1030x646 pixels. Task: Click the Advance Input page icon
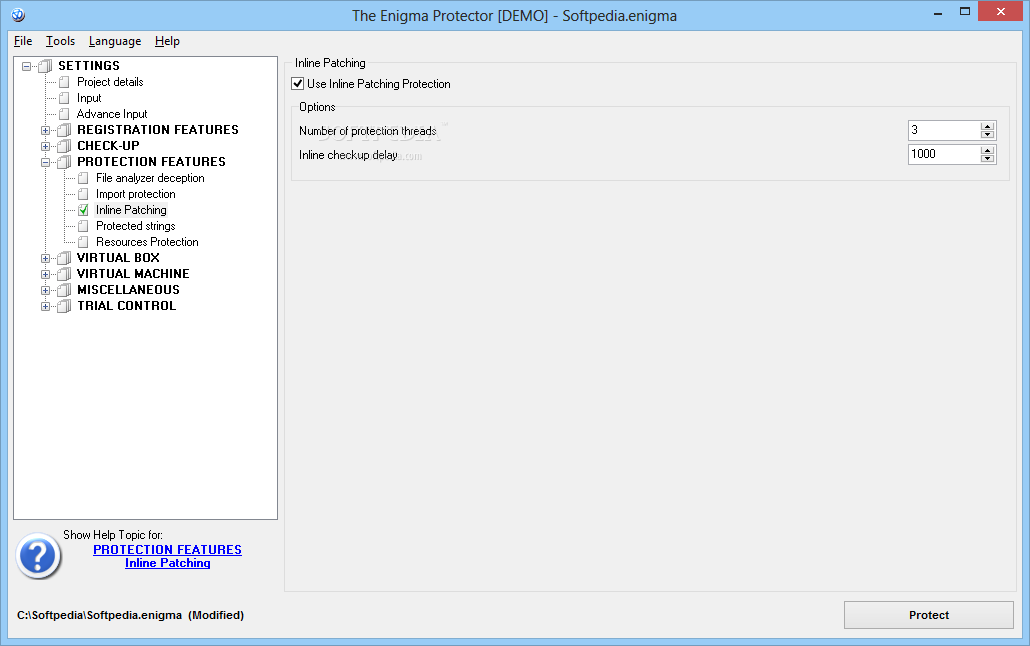click(64, 114)
